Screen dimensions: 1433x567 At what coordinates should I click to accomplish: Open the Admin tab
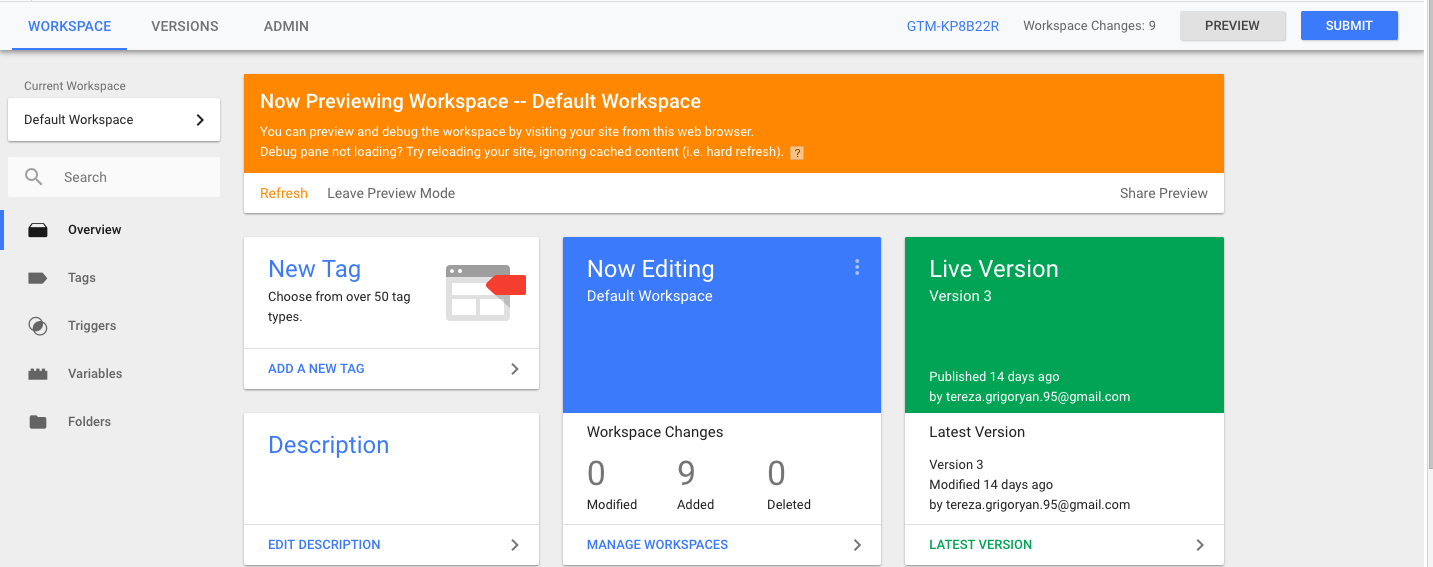coord(286,26)
